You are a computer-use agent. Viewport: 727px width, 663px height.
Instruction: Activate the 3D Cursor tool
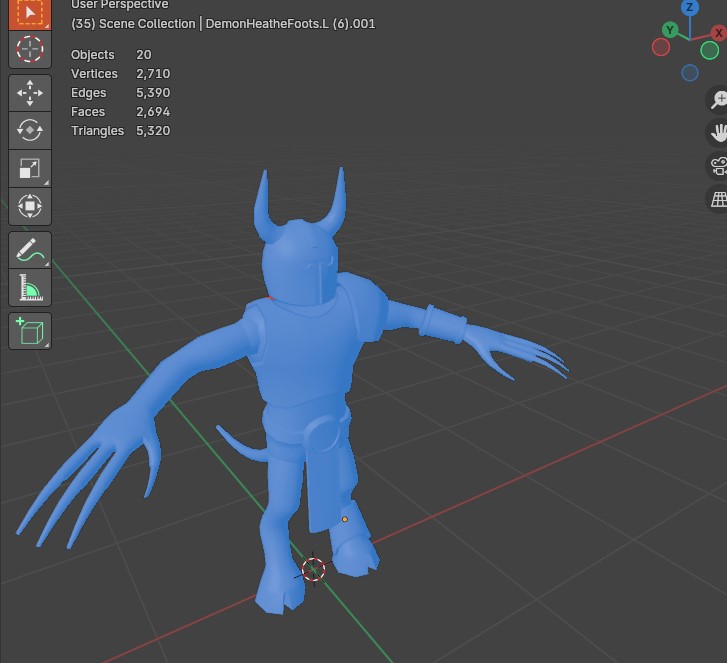pos(30,49)
